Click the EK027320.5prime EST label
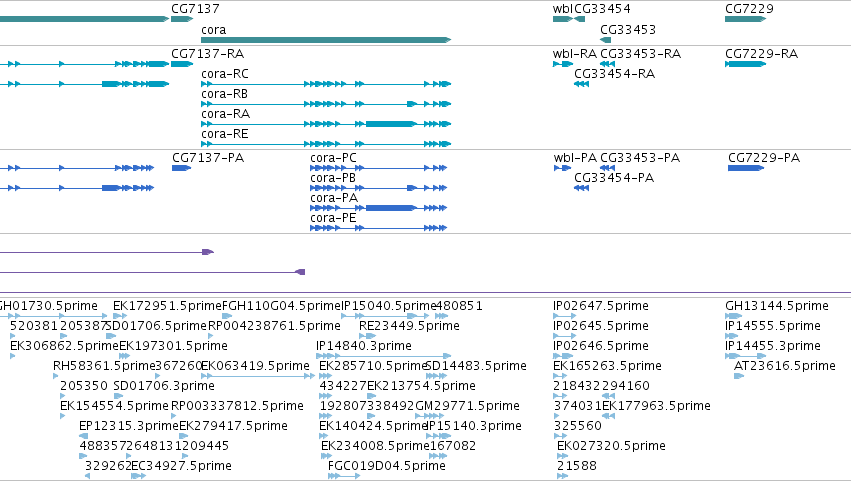The height and width of the screenshot is (481, 851). coord(611,447)
